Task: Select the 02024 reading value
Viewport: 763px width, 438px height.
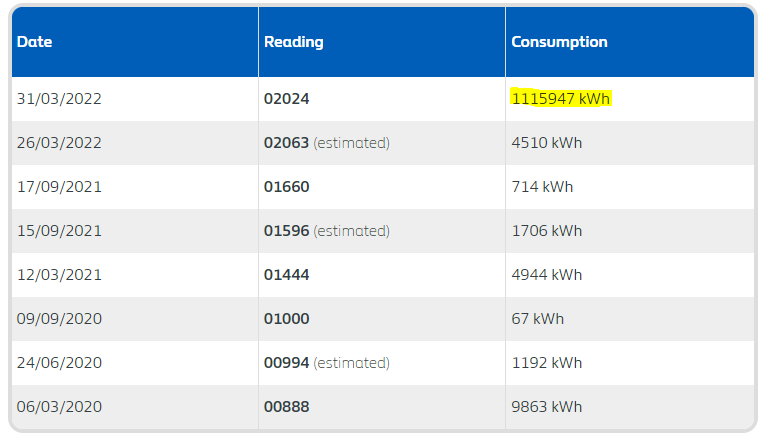Action: tap(286, 99)
